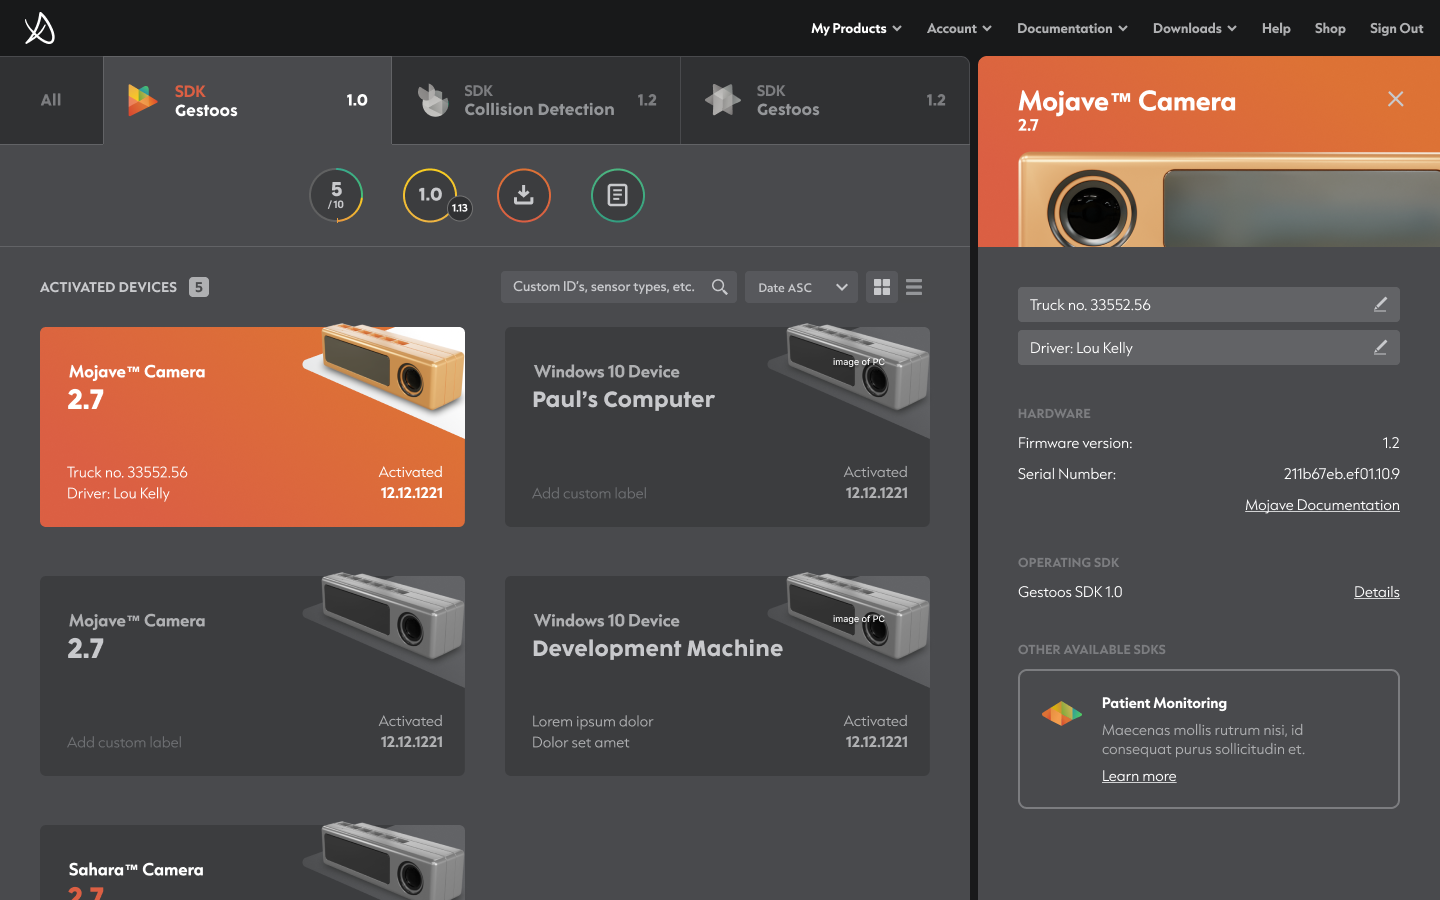Expand the Account menu
This screenshot has height=900, width=1440.
[x=959, y=28]
